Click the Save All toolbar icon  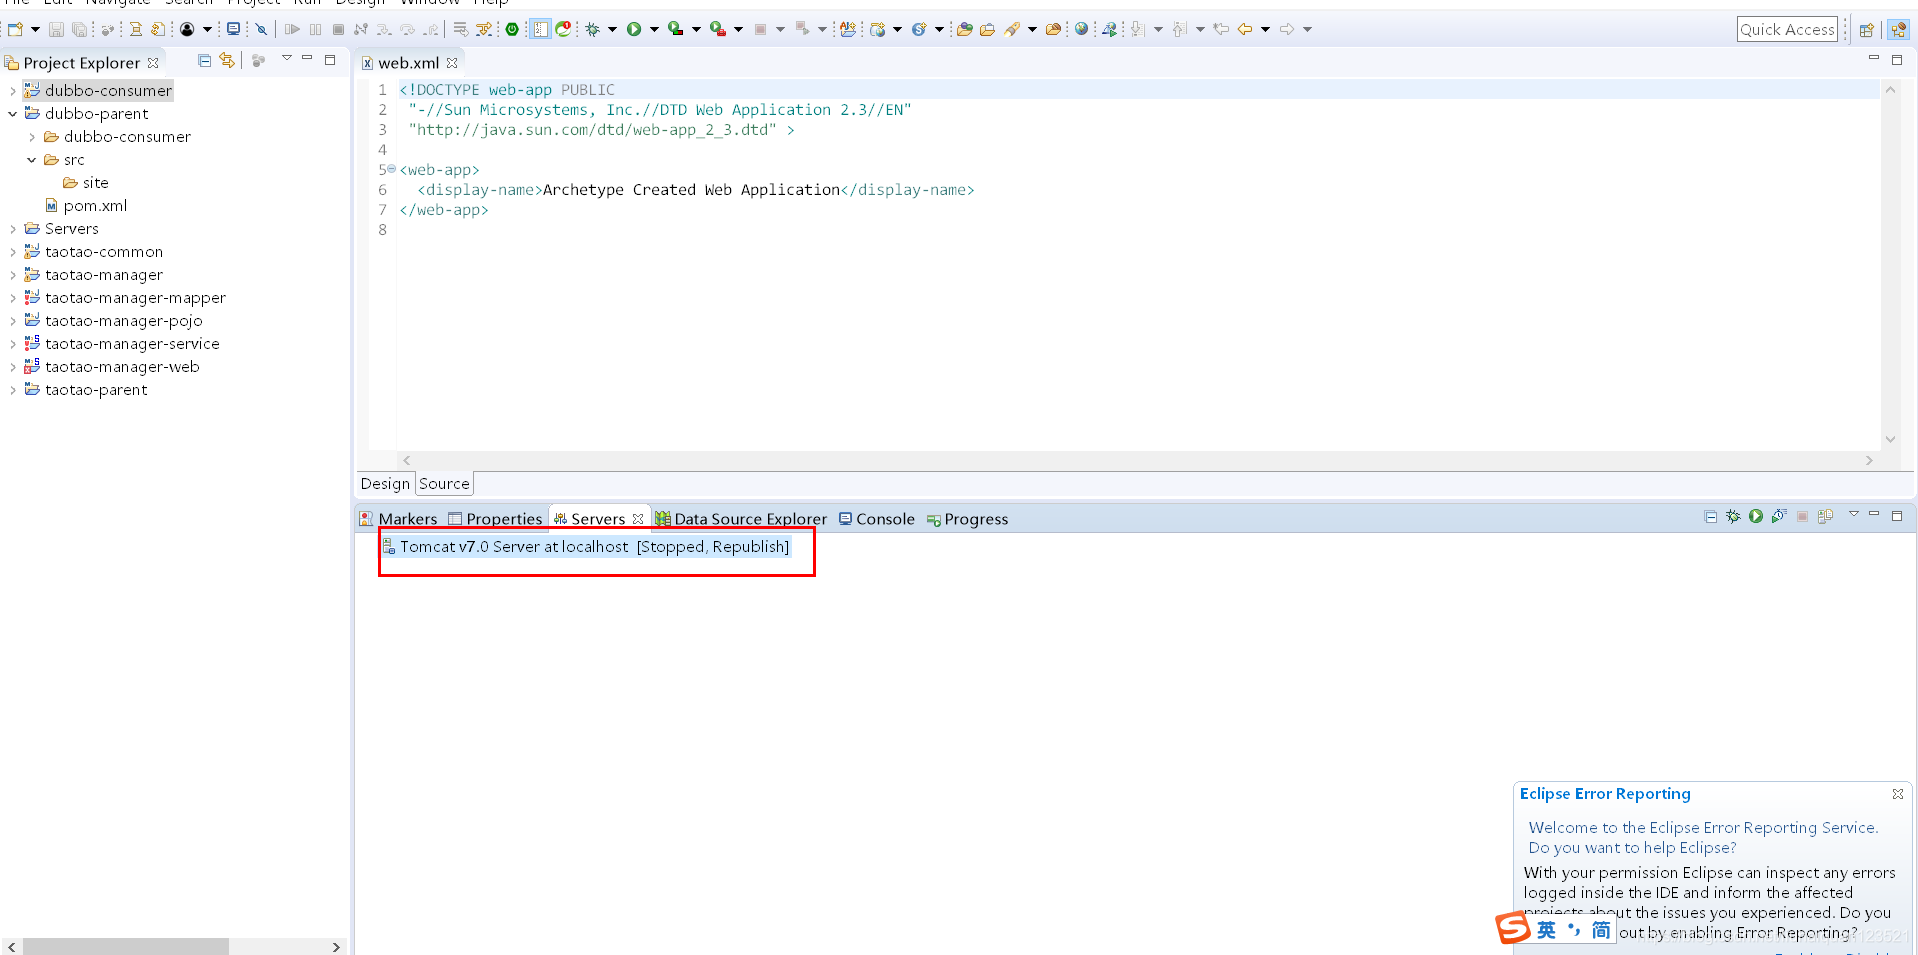pyautogui.click(x=79, y=29)
